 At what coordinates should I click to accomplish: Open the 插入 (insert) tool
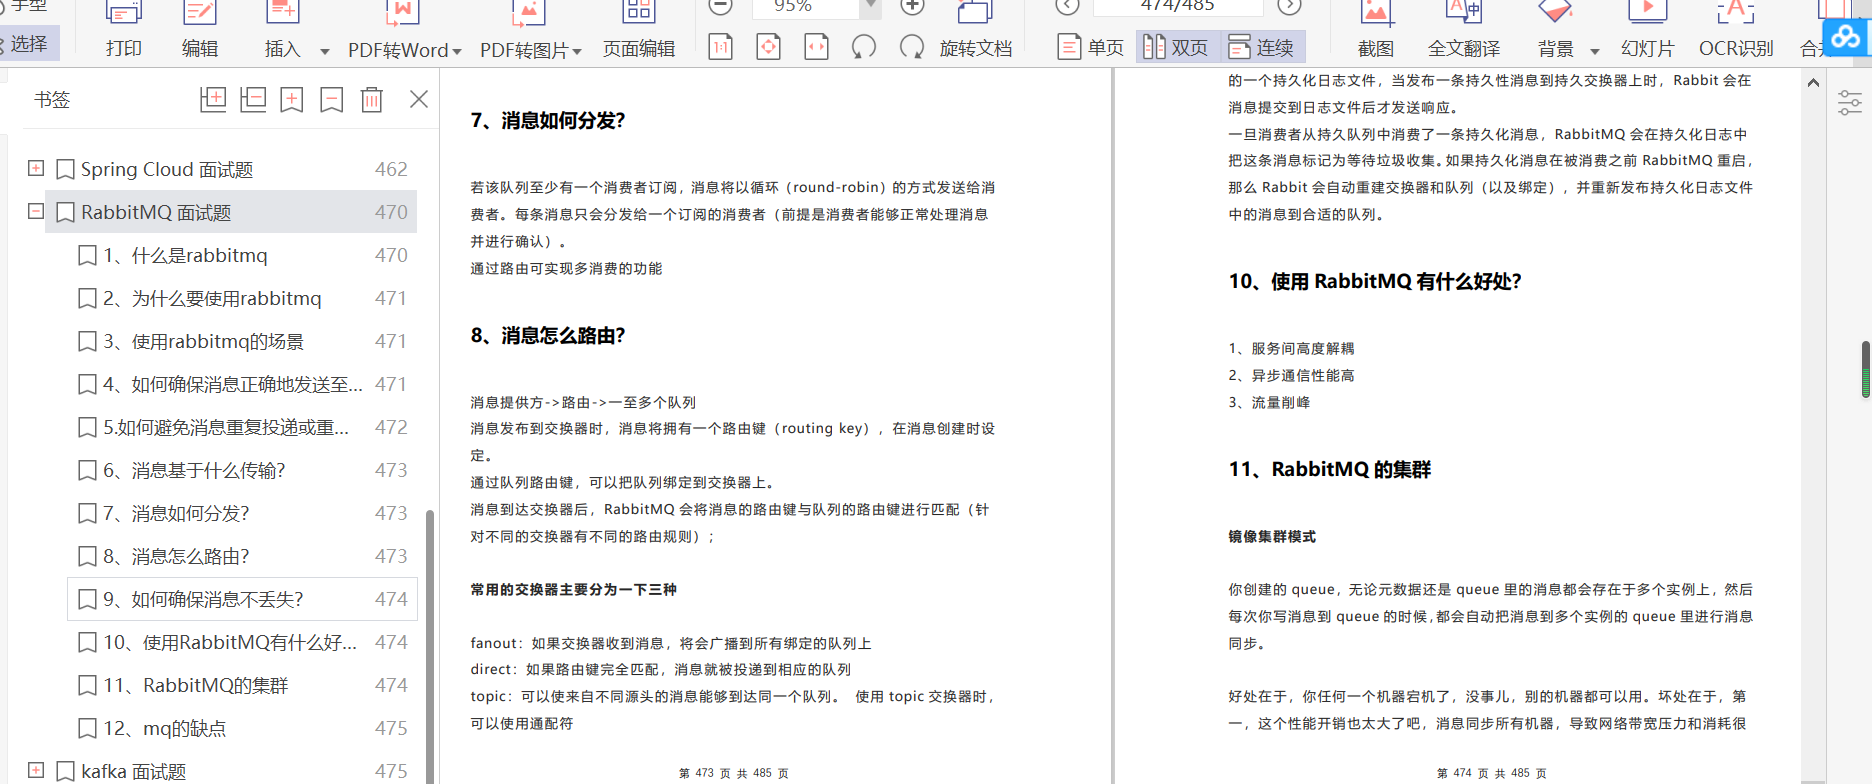point(283,31)
